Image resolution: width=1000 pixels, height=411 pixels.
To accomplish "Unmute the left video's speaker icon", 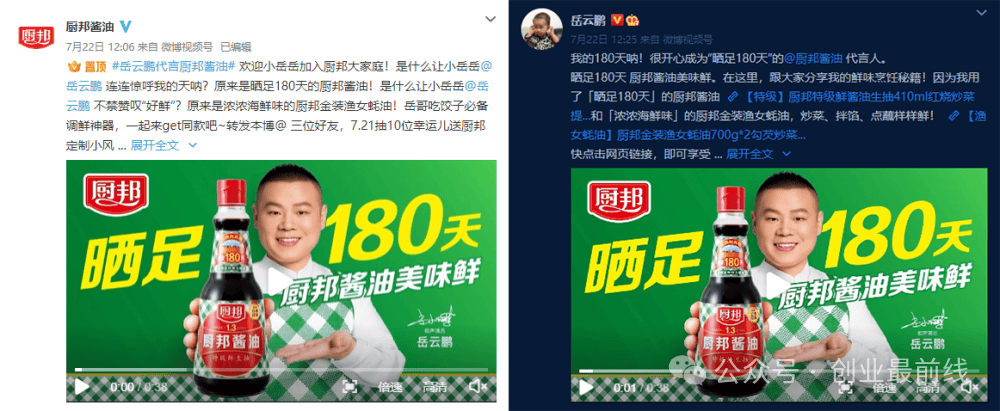I will 478,386.
